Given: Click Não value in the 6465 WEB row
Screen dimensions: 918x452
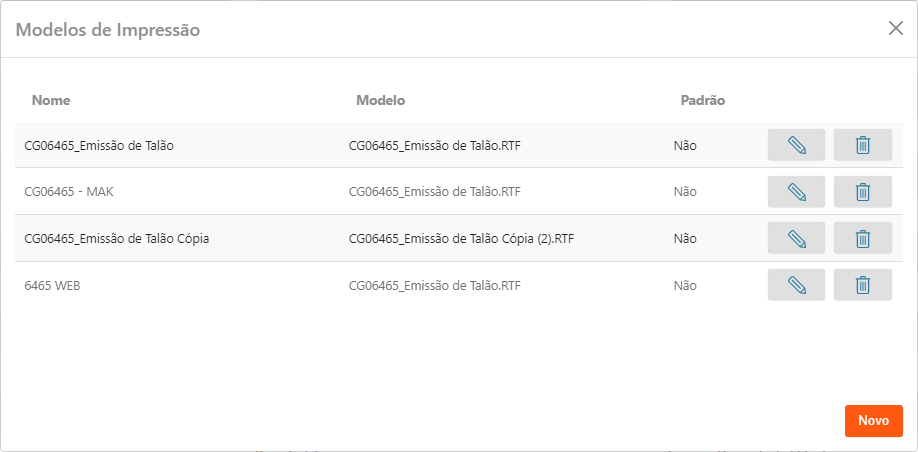Looking at the screenshot, I should tap(685, 285).
